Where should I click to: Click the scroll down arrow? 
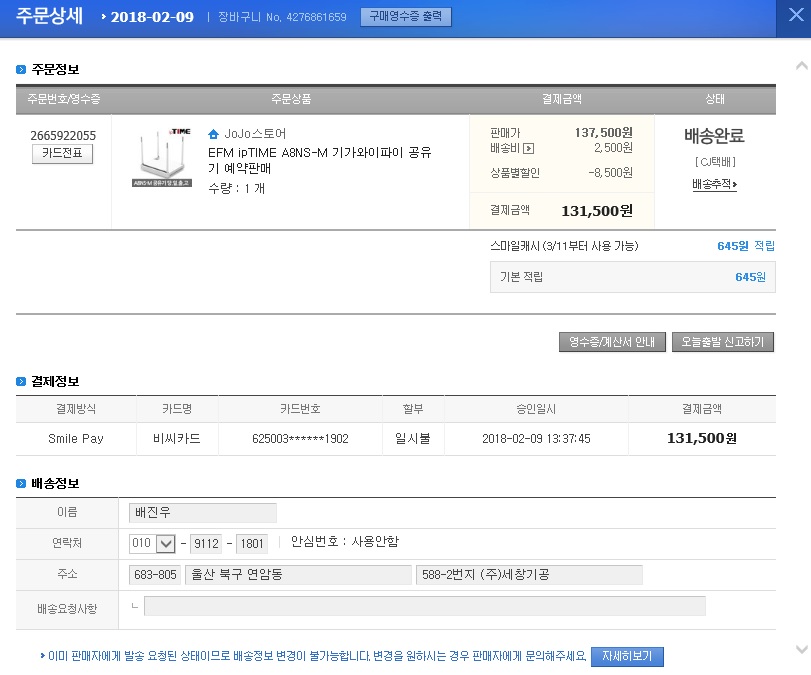801,649
